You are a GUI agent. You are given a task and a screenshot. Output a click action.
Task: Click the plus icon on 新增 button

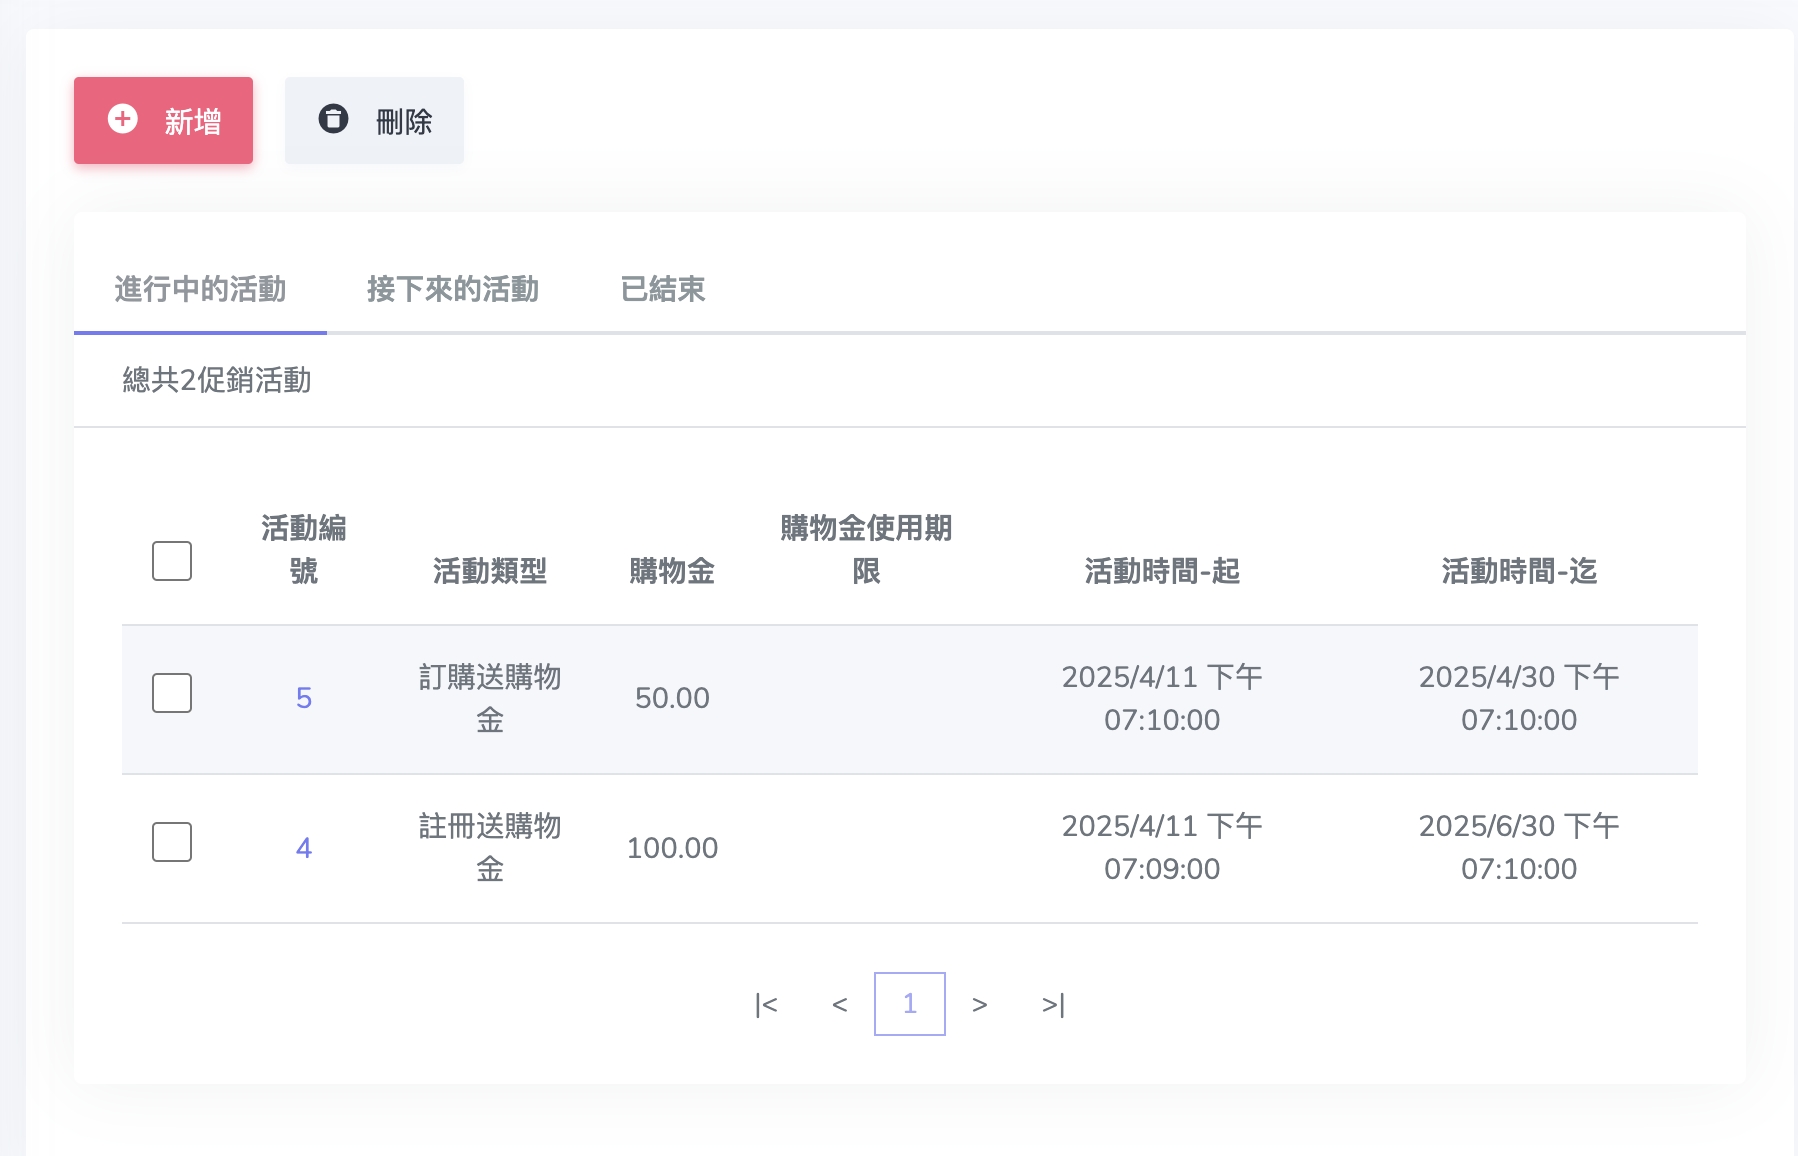click(123, 120)
